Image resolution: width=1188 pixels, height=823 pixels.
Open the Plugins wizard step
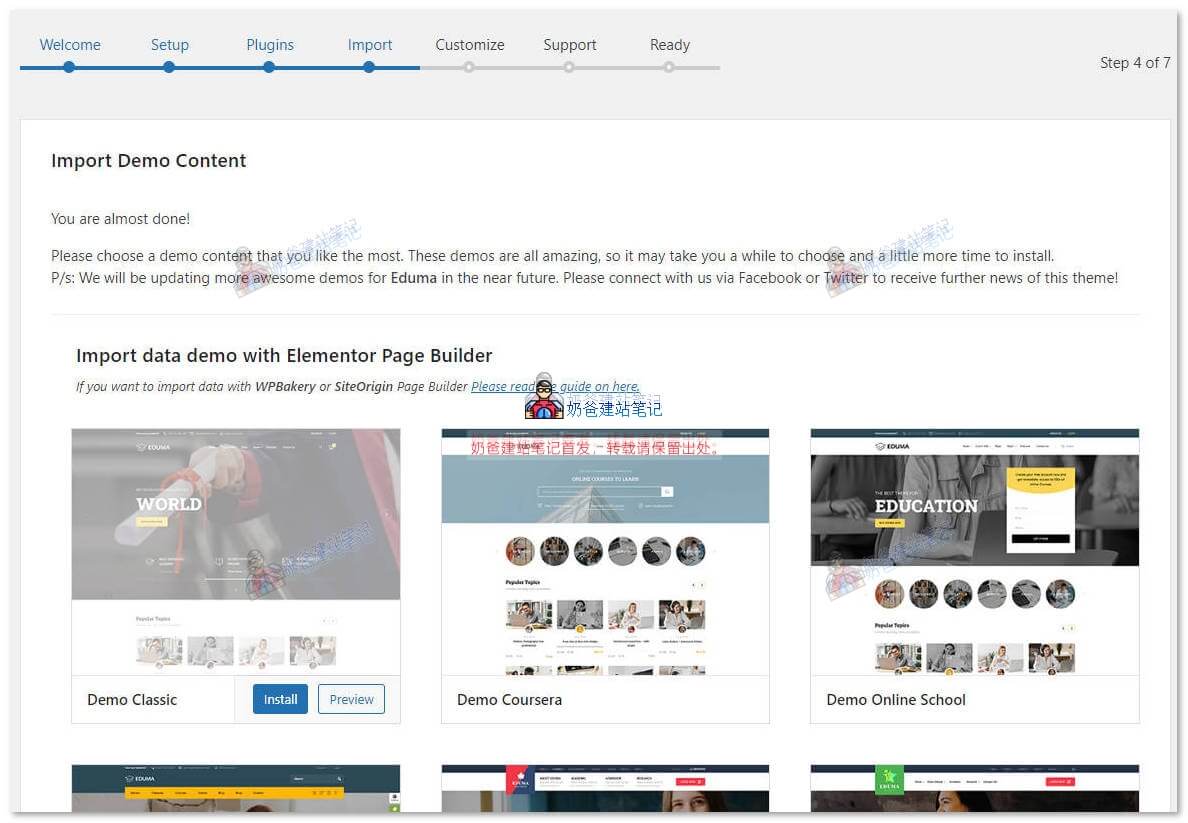[269, 45]
